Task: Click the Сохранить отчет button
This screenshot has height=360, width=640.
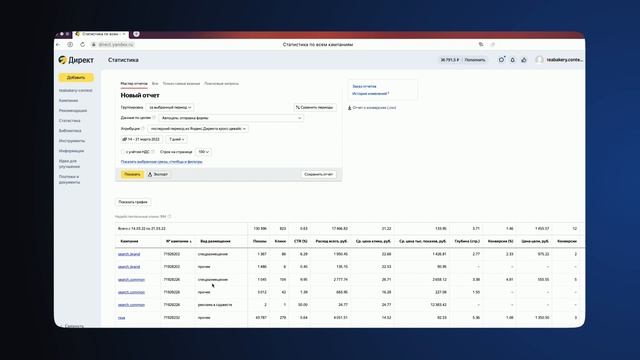Action: click(x=318, y=174)
